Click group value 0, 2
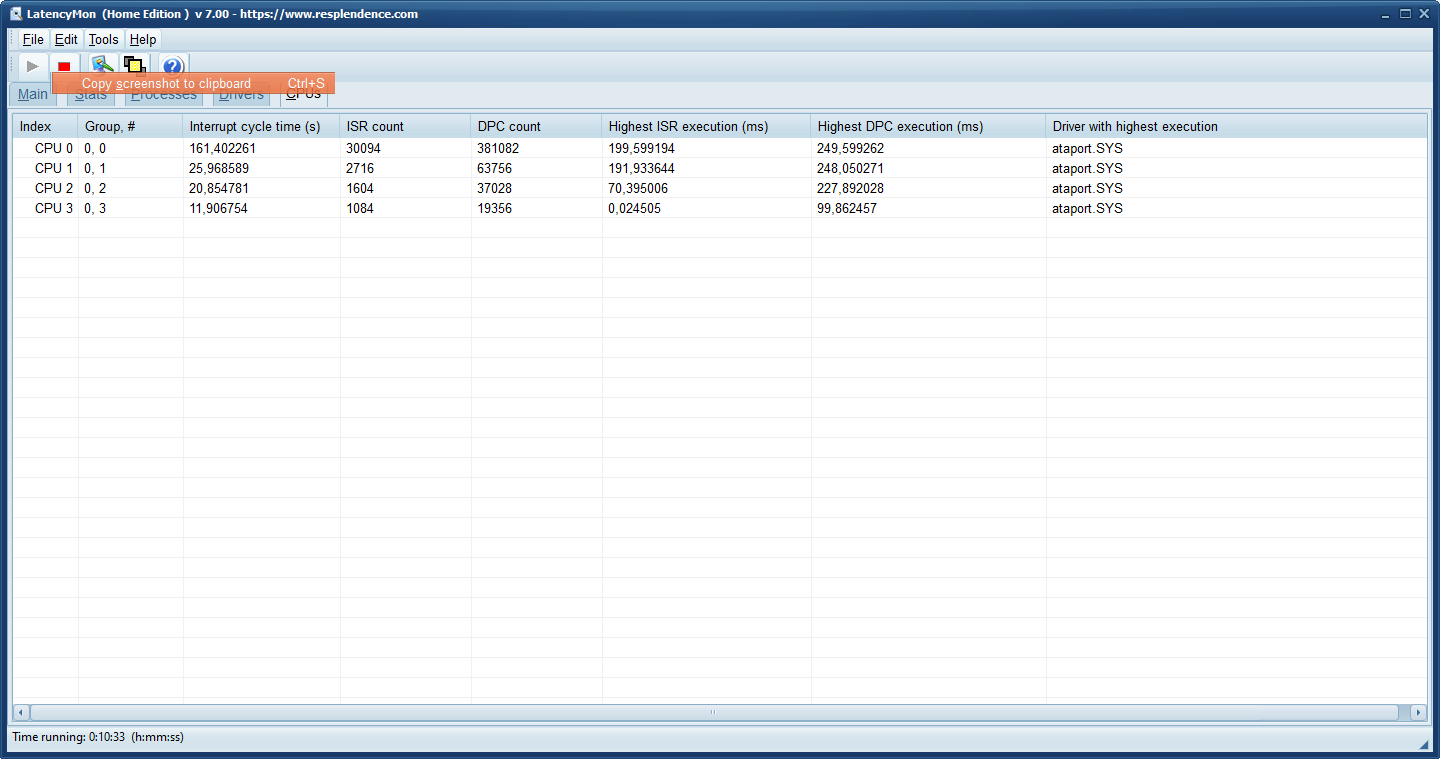This screenshot has width=1441, height=760. click(95, 188)
